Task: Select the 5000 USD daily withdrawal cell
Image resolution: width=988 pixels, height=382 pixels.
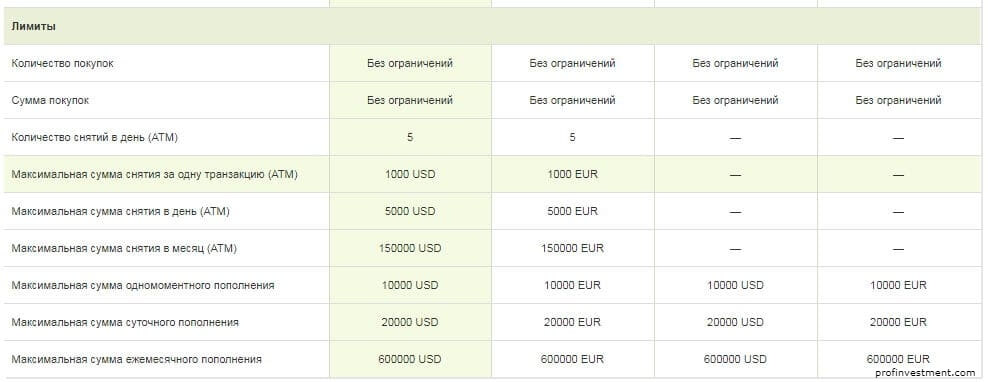Action: tap(410, 211)
